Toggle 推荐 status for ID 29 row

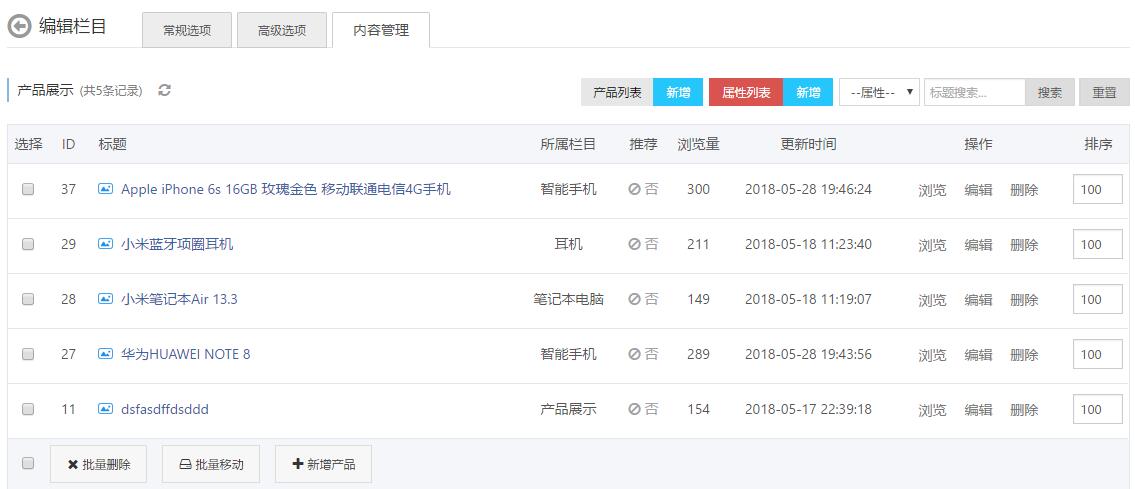[x=644, y=244]
